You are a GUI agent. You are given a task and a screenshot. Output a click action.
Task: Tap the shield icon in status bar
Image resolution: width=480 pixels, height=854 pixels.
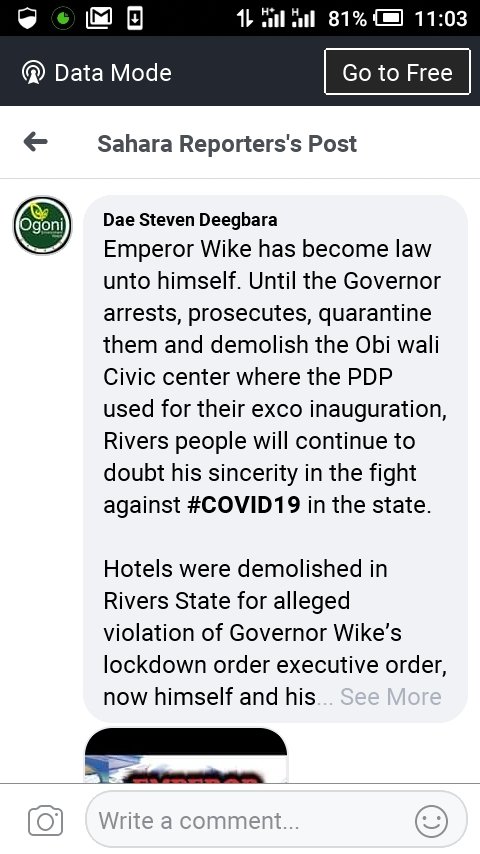point(27,19)
